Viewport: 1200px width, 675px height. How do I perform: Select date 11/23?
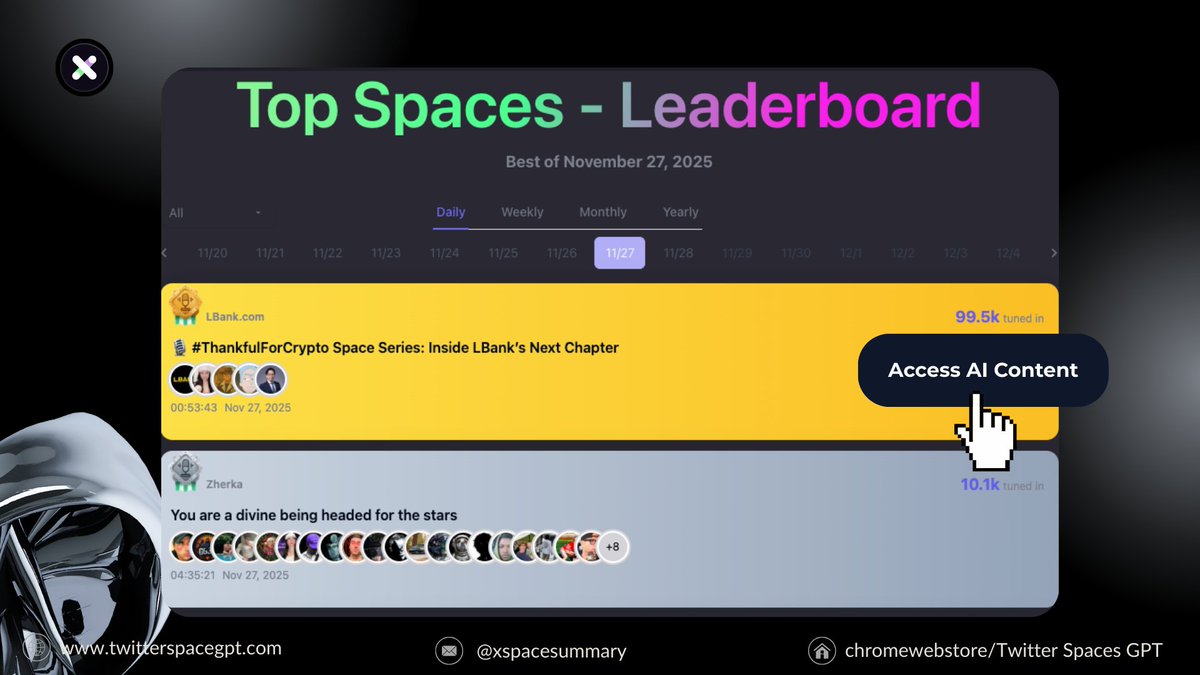pyautogui.click(x=386, y=253)
